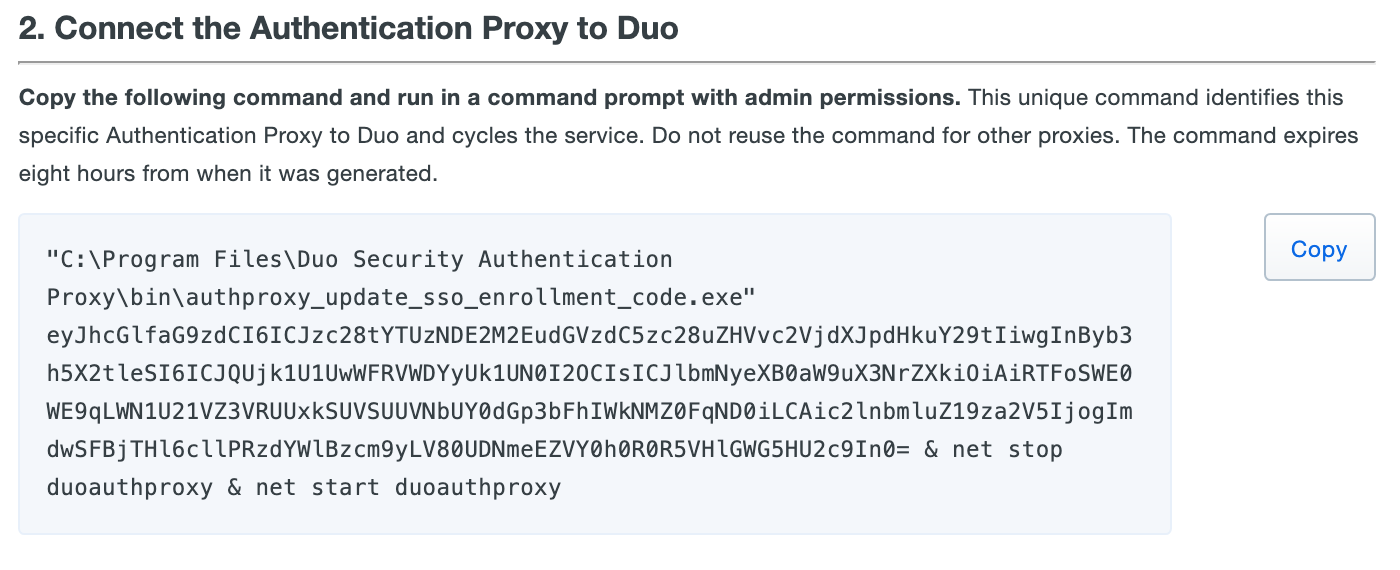
Task: Click the 'C:\Program Files\Duo Security Authentication' path line
Action: click(359, 260)
